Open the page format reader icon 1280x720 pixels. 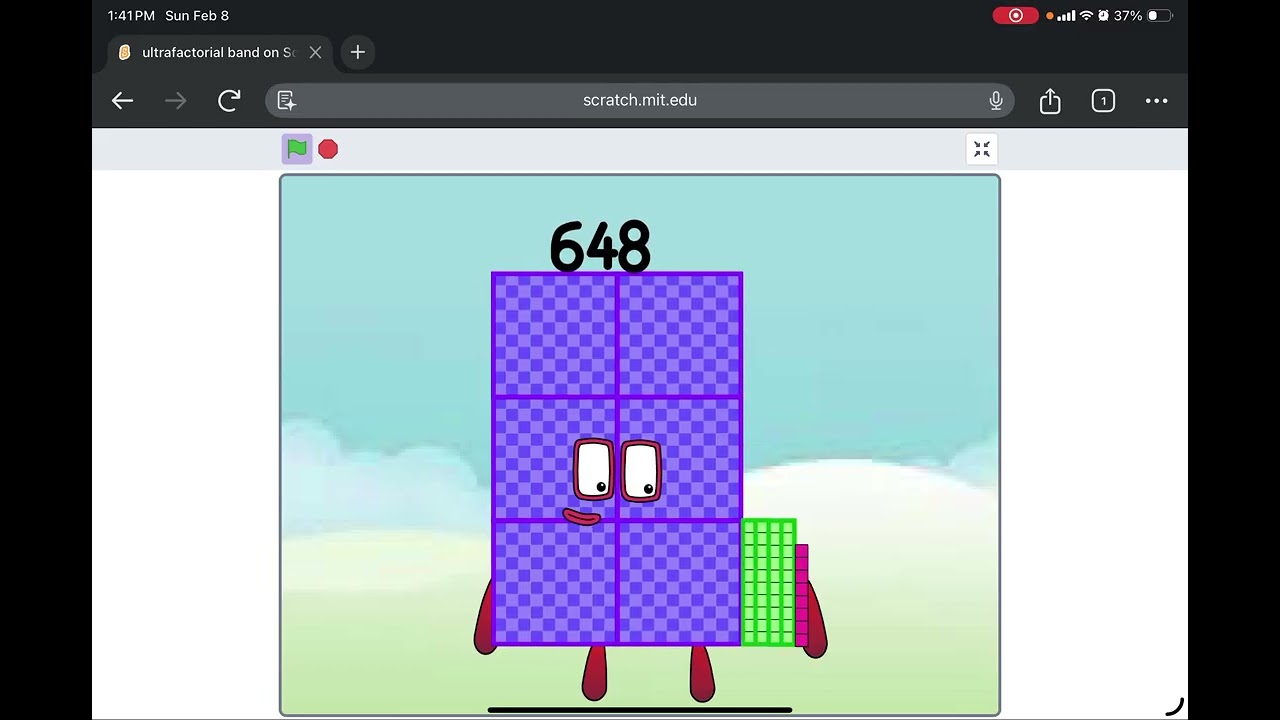pos(287,100)
